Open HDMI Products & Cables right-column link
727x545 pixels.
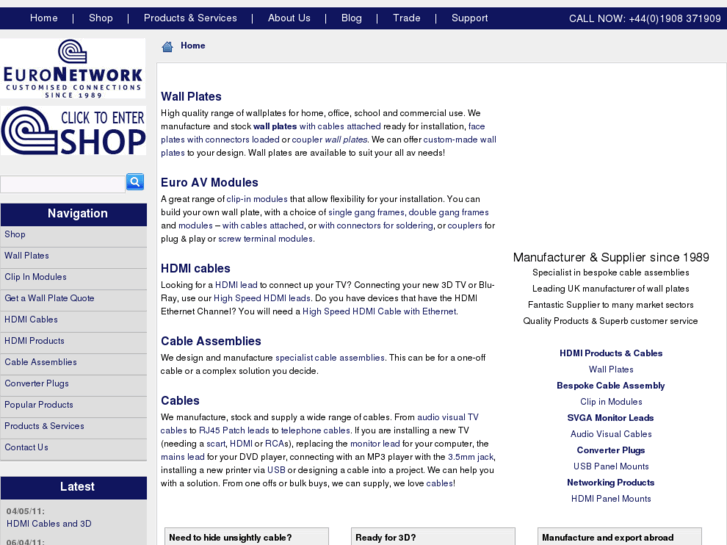pyautogui.click(x=611, y=353)
